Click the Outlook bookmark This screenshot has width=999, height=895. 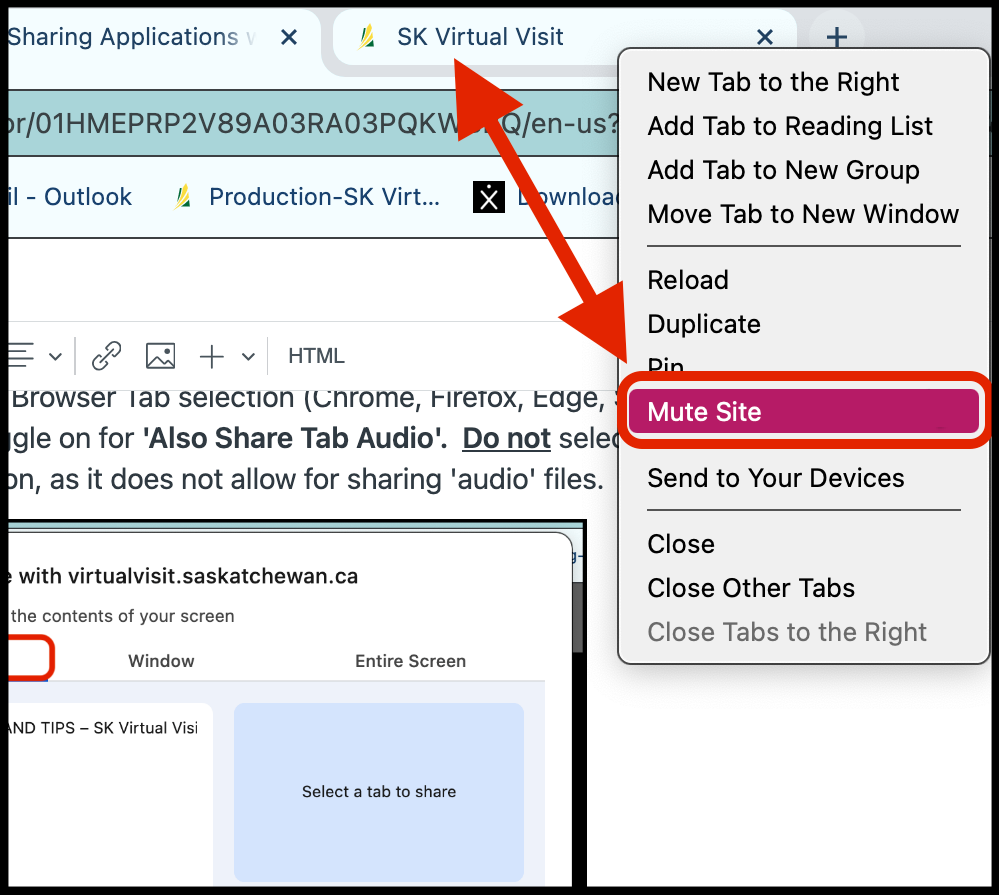pyautogui.click(x=70, y=197)
